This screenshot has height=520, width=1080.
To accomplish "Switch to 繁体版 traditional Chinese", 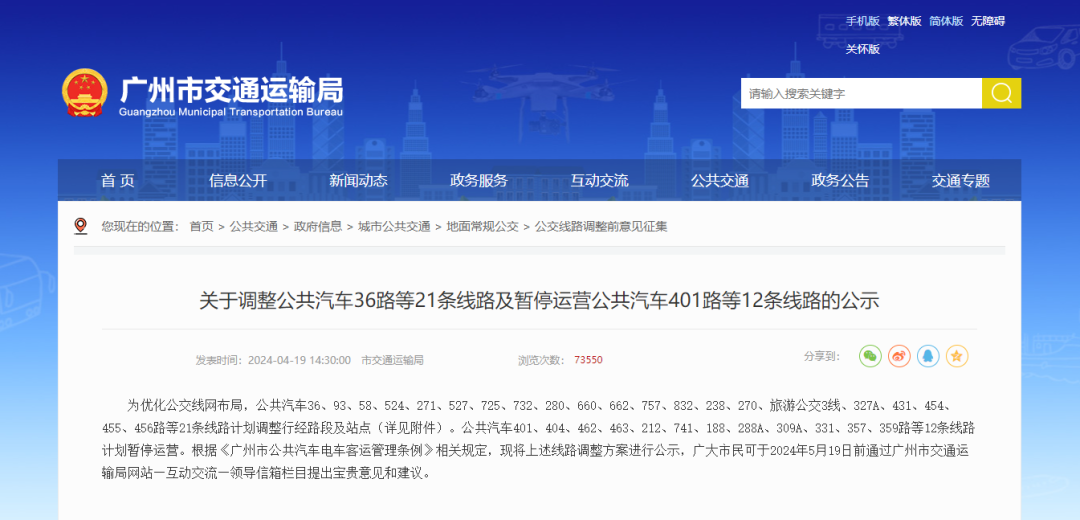I will [x=904, y=21].
